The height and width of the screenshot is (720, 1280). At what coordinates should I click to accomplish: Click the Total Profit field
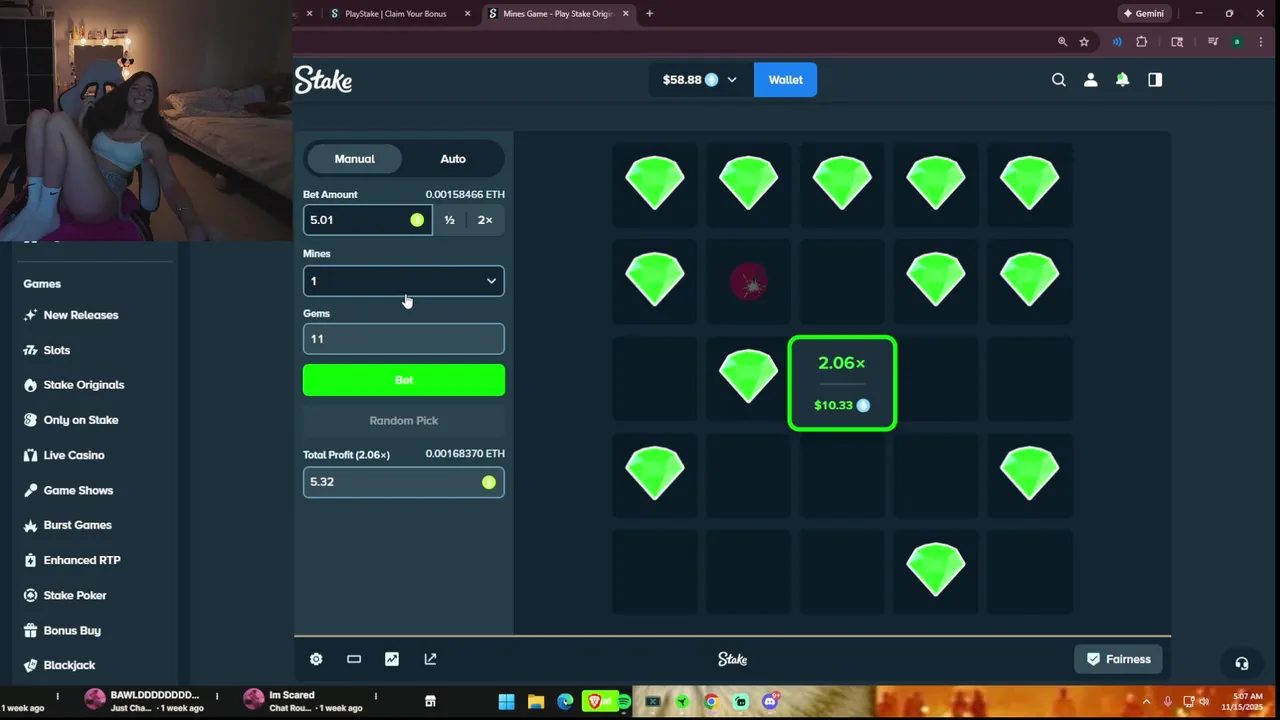tap(404, 482)
